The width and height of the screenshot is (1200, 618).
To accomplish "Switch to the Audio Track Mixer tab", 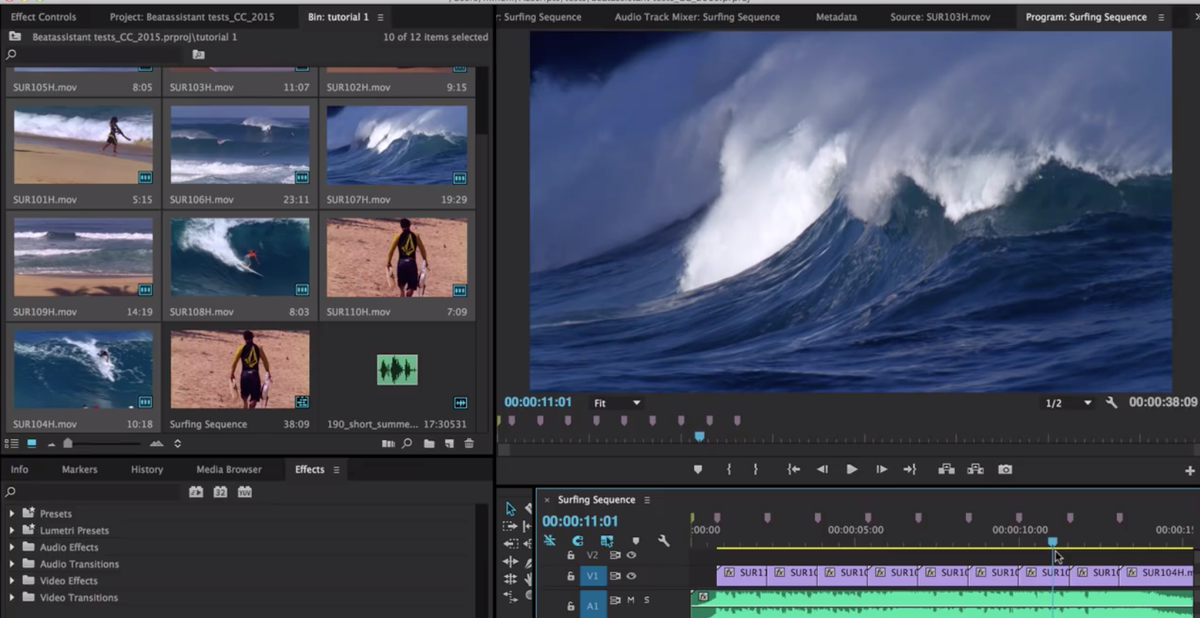I will click(697, 17).
